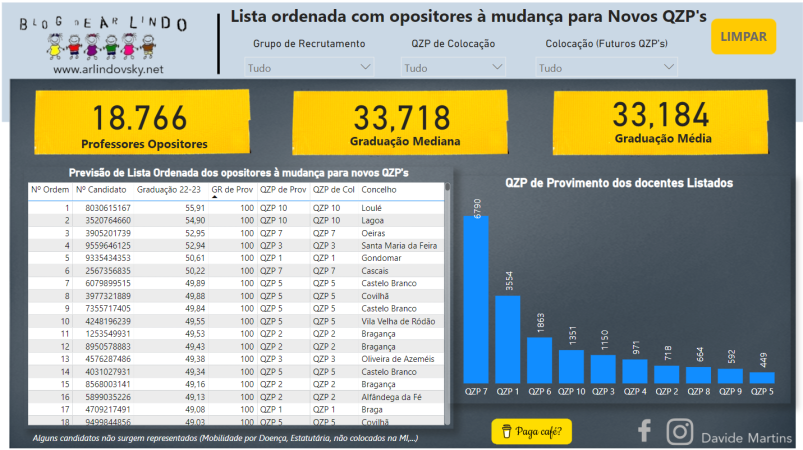Click the QZP de Prov column header

(283, 189)
